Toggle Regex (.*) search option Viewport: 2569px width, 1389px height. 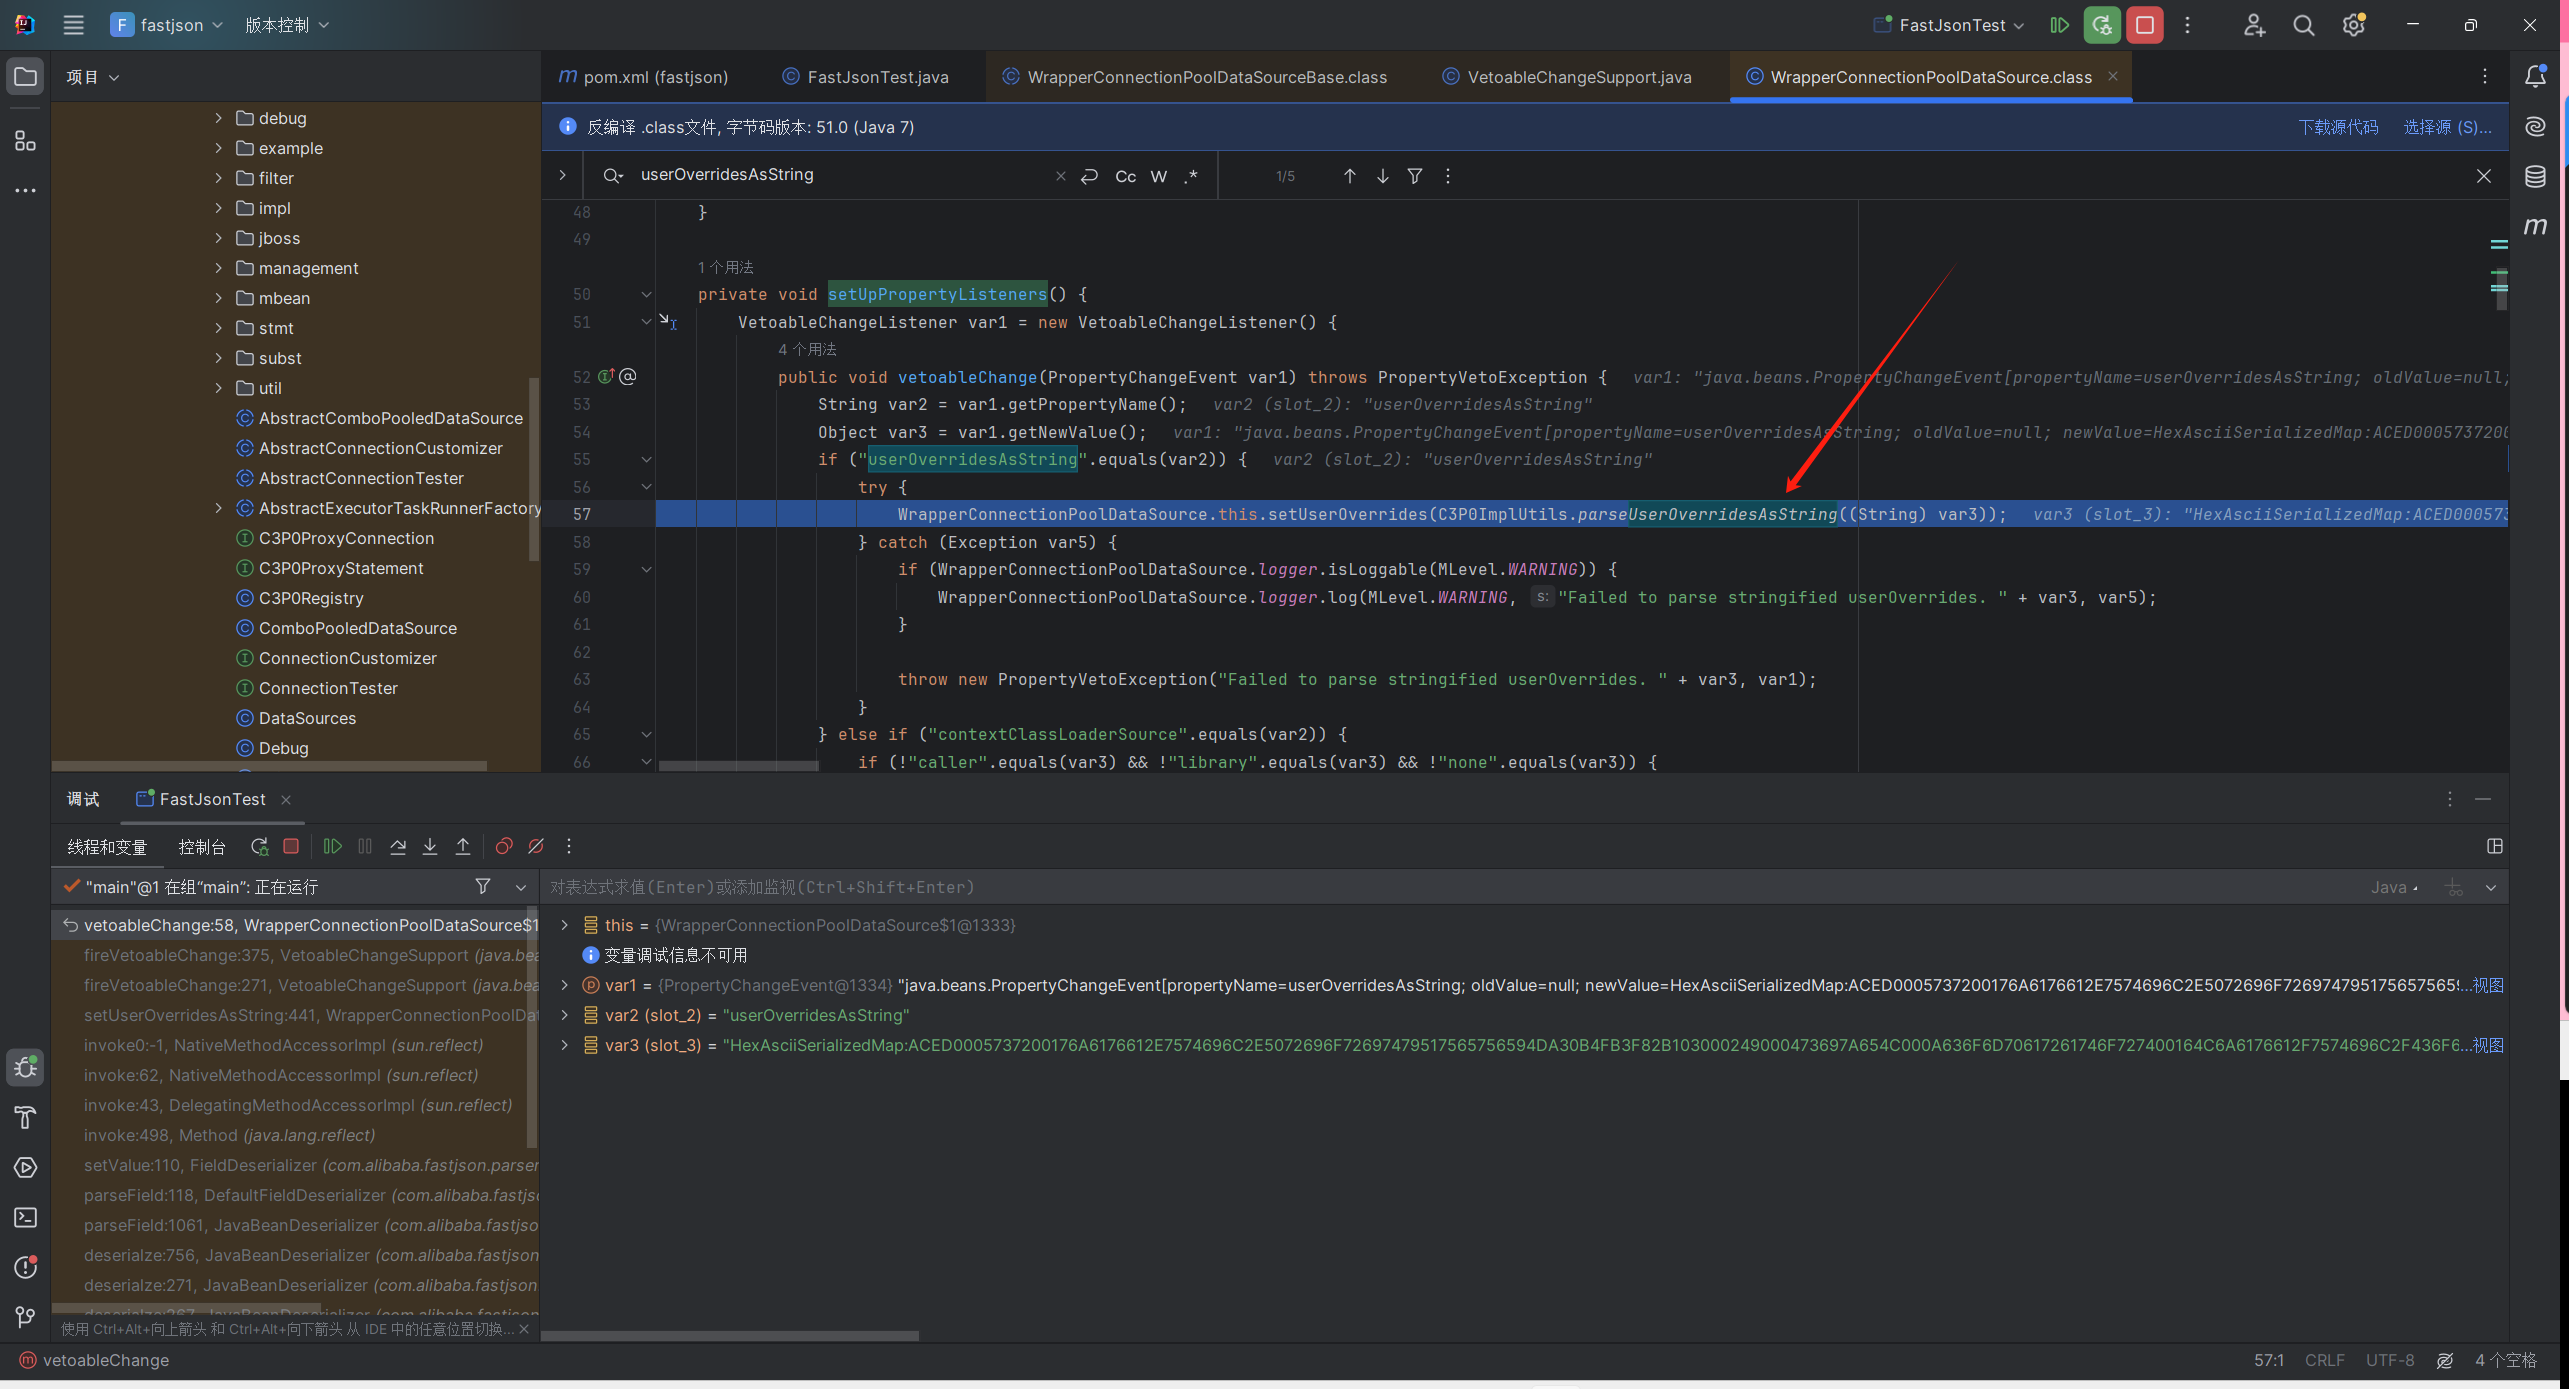pyautogui.click(x=1191, y=176)
